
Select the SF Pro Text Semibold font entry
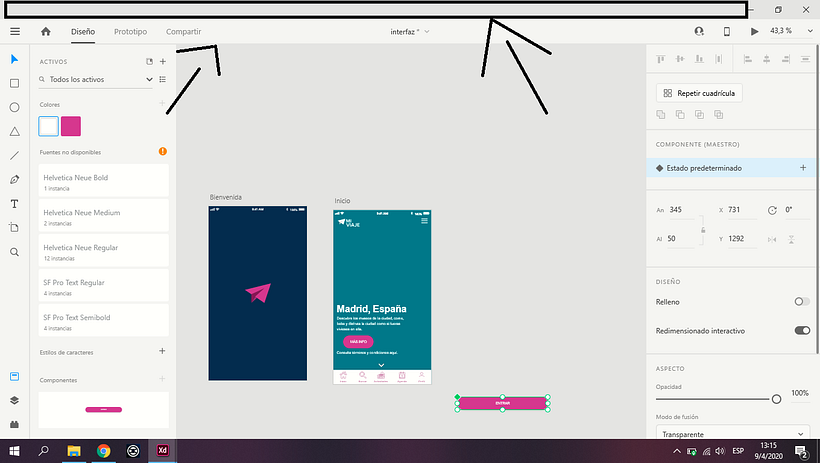point(104,321)
